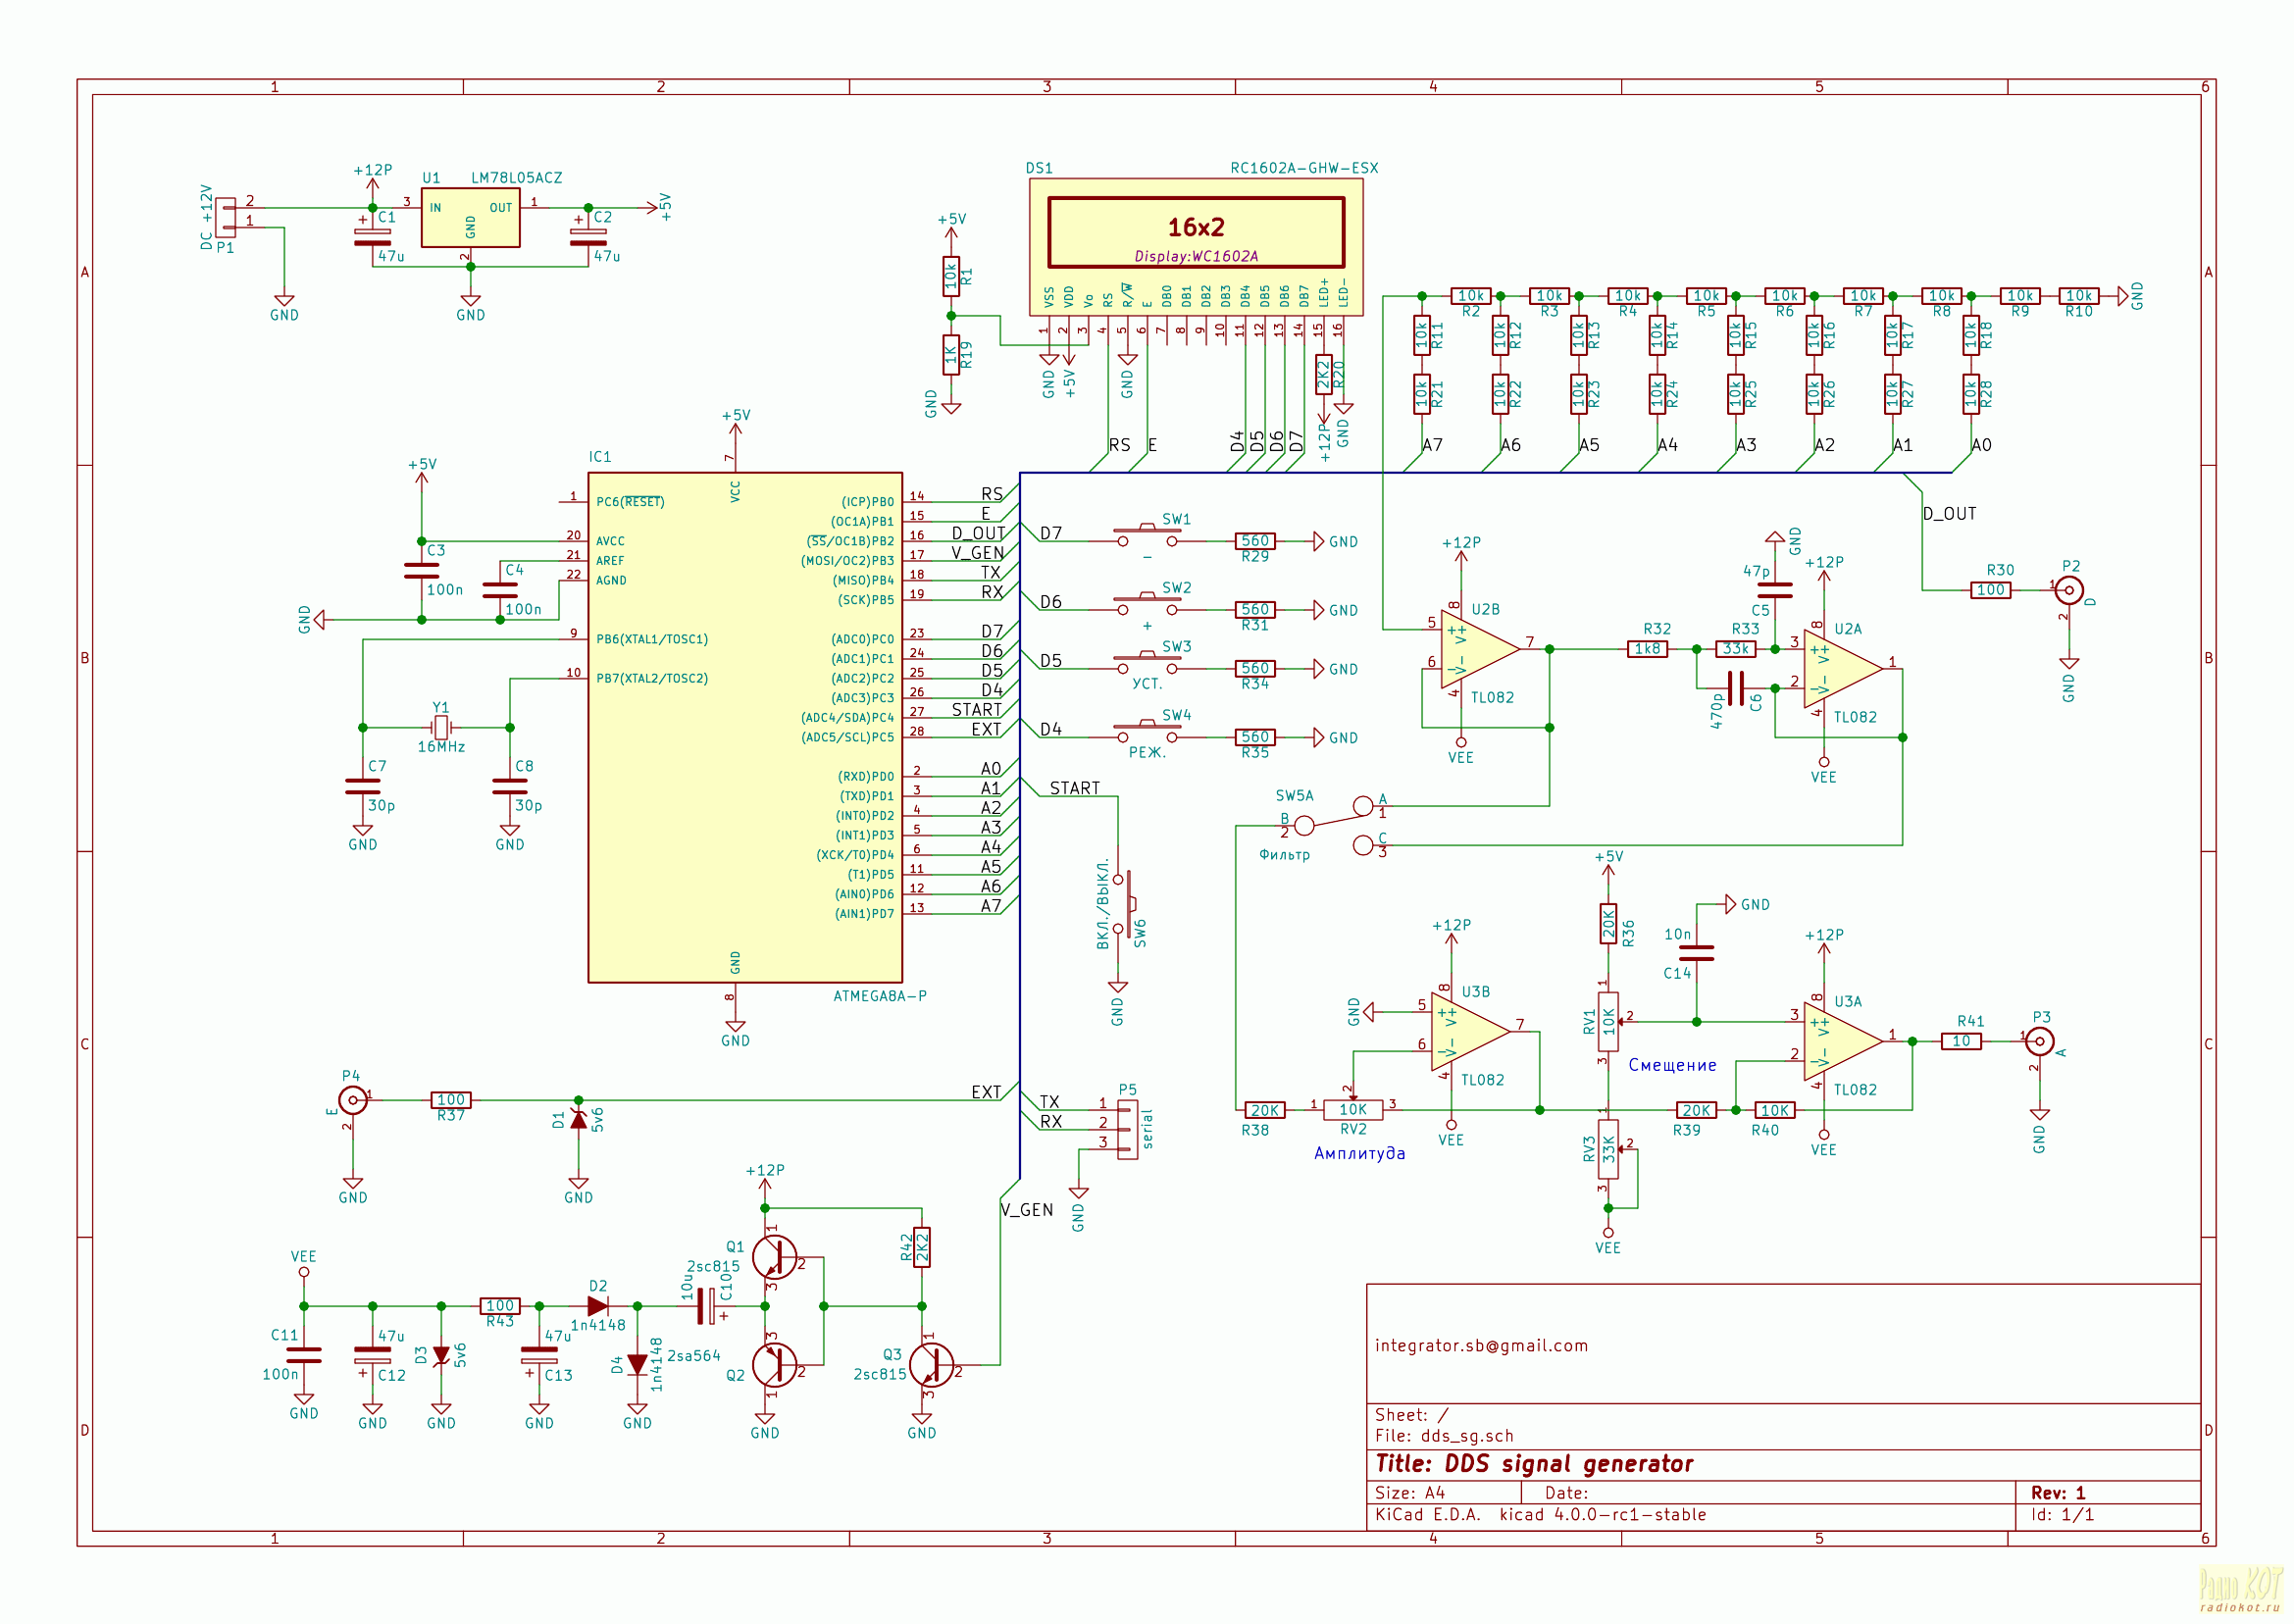Select capacitor C5 47p
2294x1624 pixels.
(1774, 590)
